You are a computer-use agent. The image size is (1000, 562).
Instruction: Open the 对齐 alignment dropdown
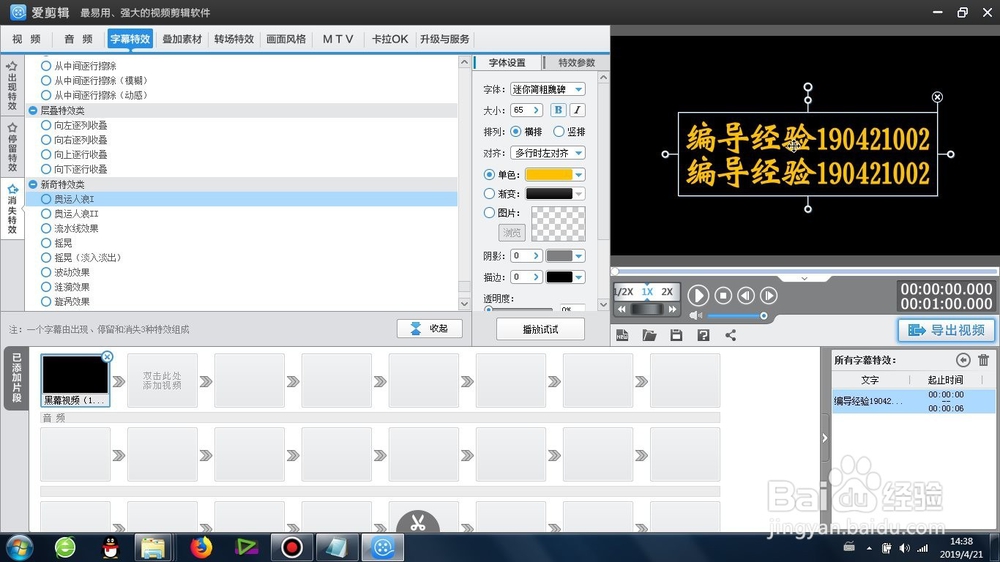coord(547,153)
